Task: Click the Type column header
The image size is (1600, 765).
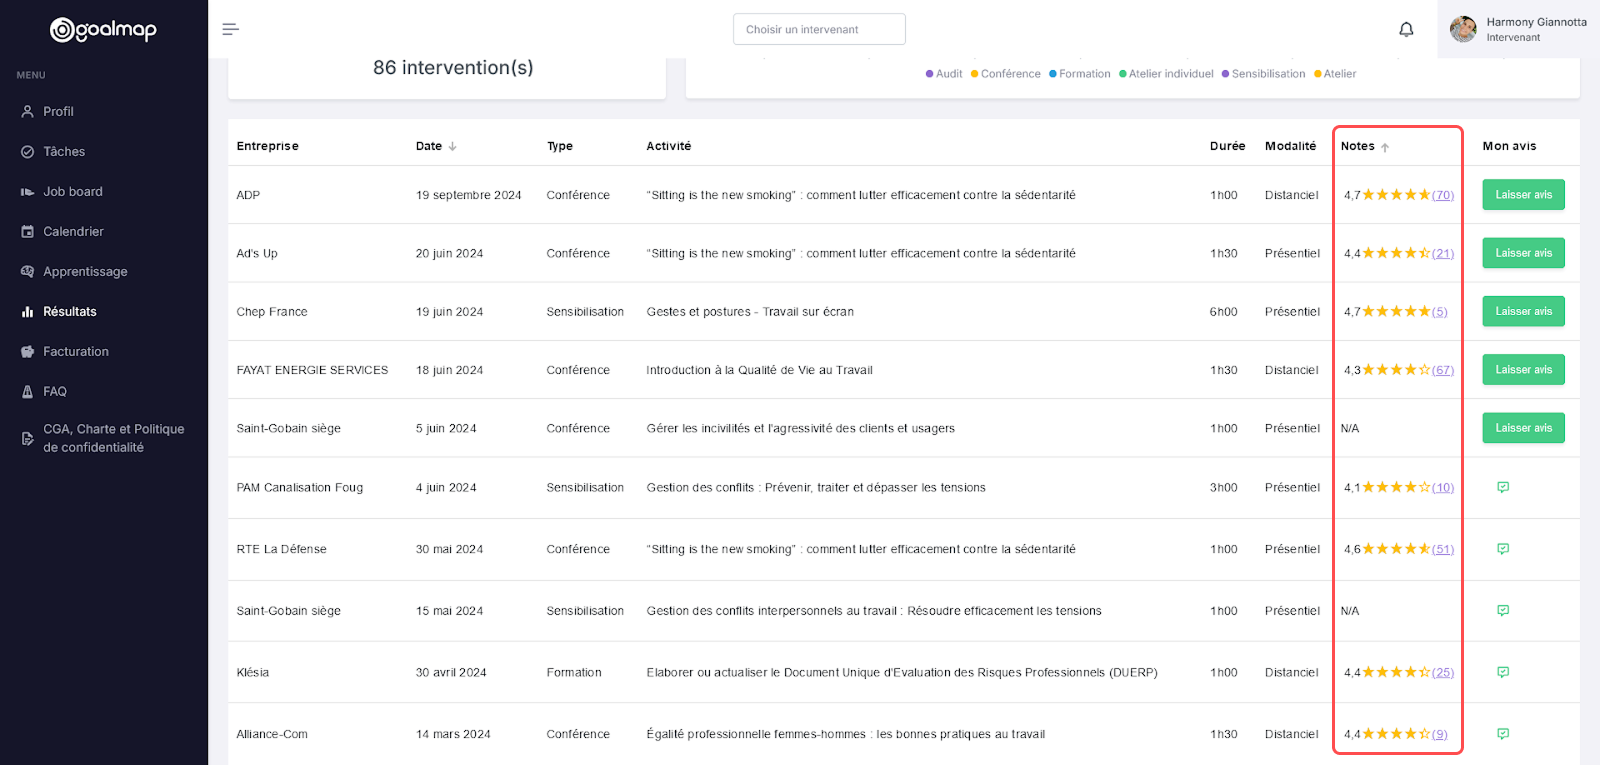Action: 560,146
